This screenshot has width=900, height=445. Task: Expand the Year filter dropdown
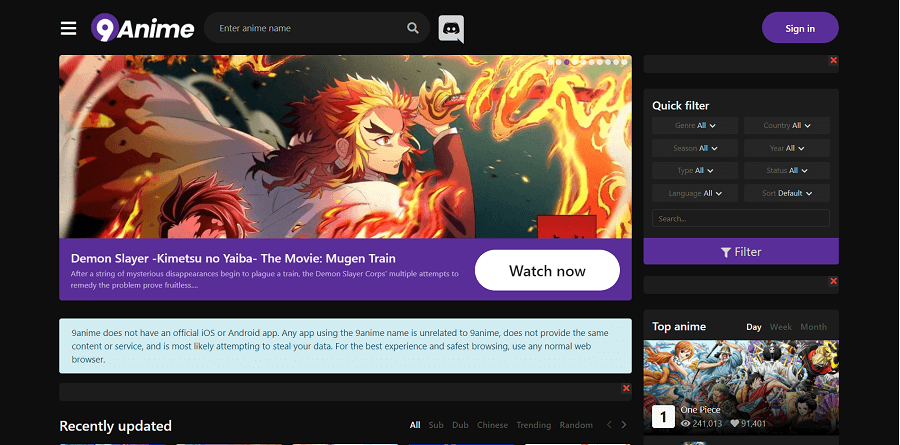click(x=787, y=148)
